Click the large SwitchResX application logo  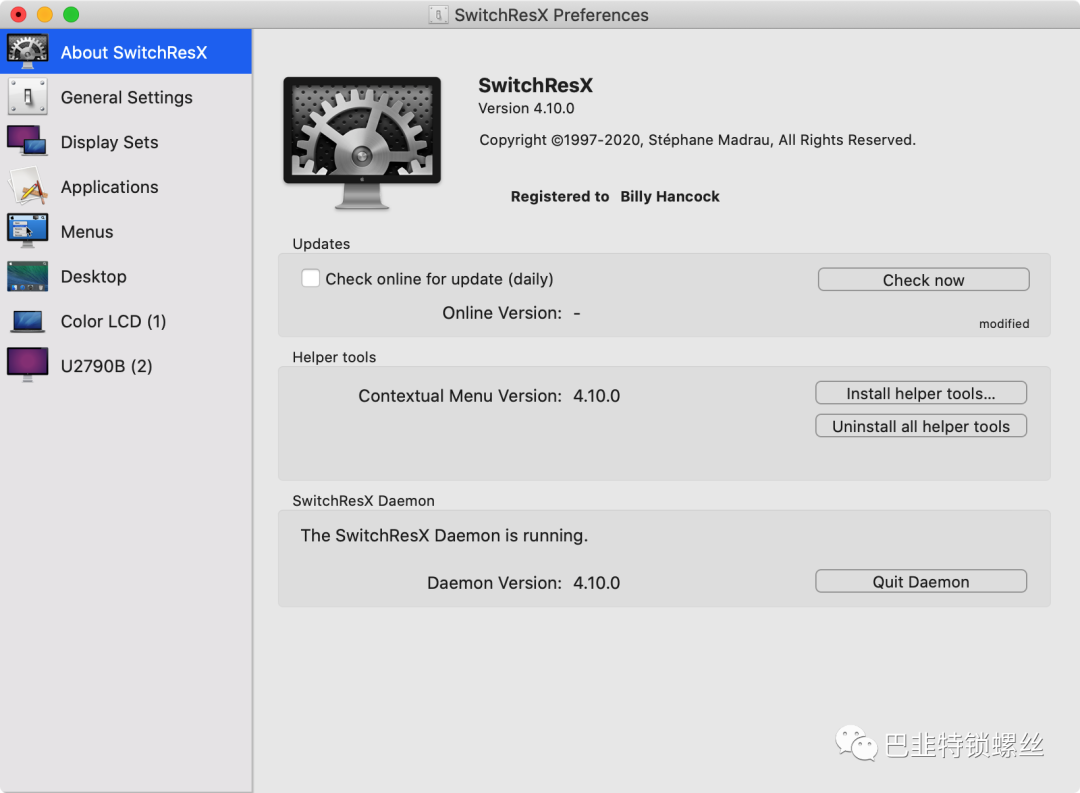(x=362, y=143)
